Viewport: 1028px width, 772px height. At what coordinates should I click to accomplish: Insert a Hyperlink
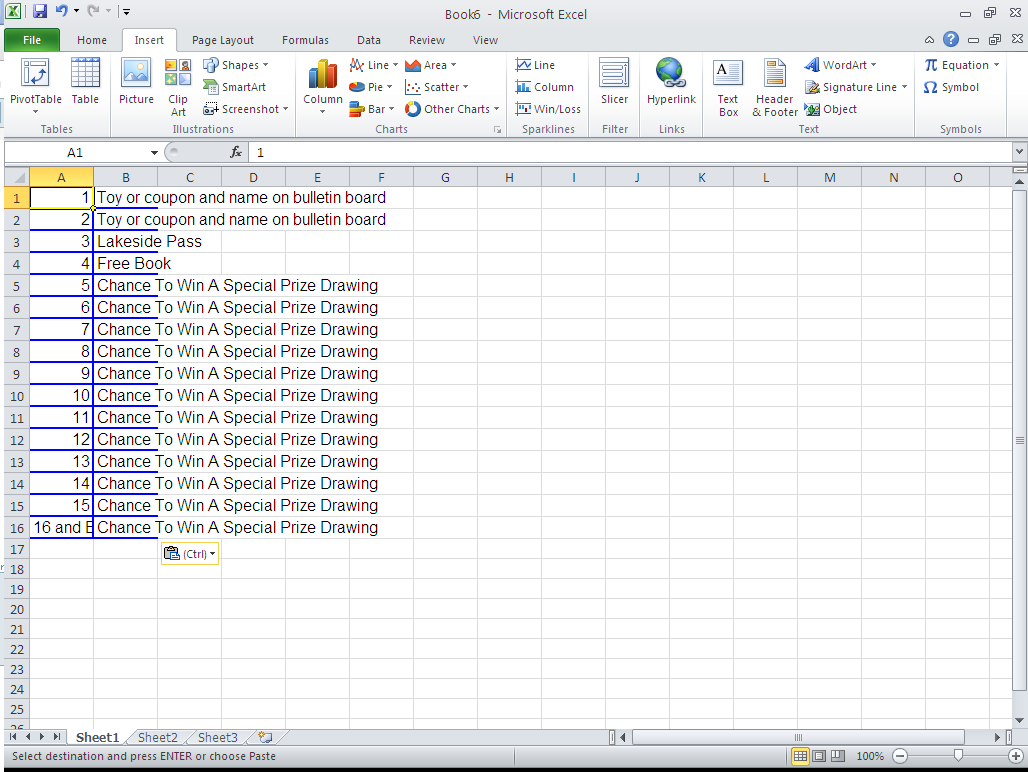(671, 82)
